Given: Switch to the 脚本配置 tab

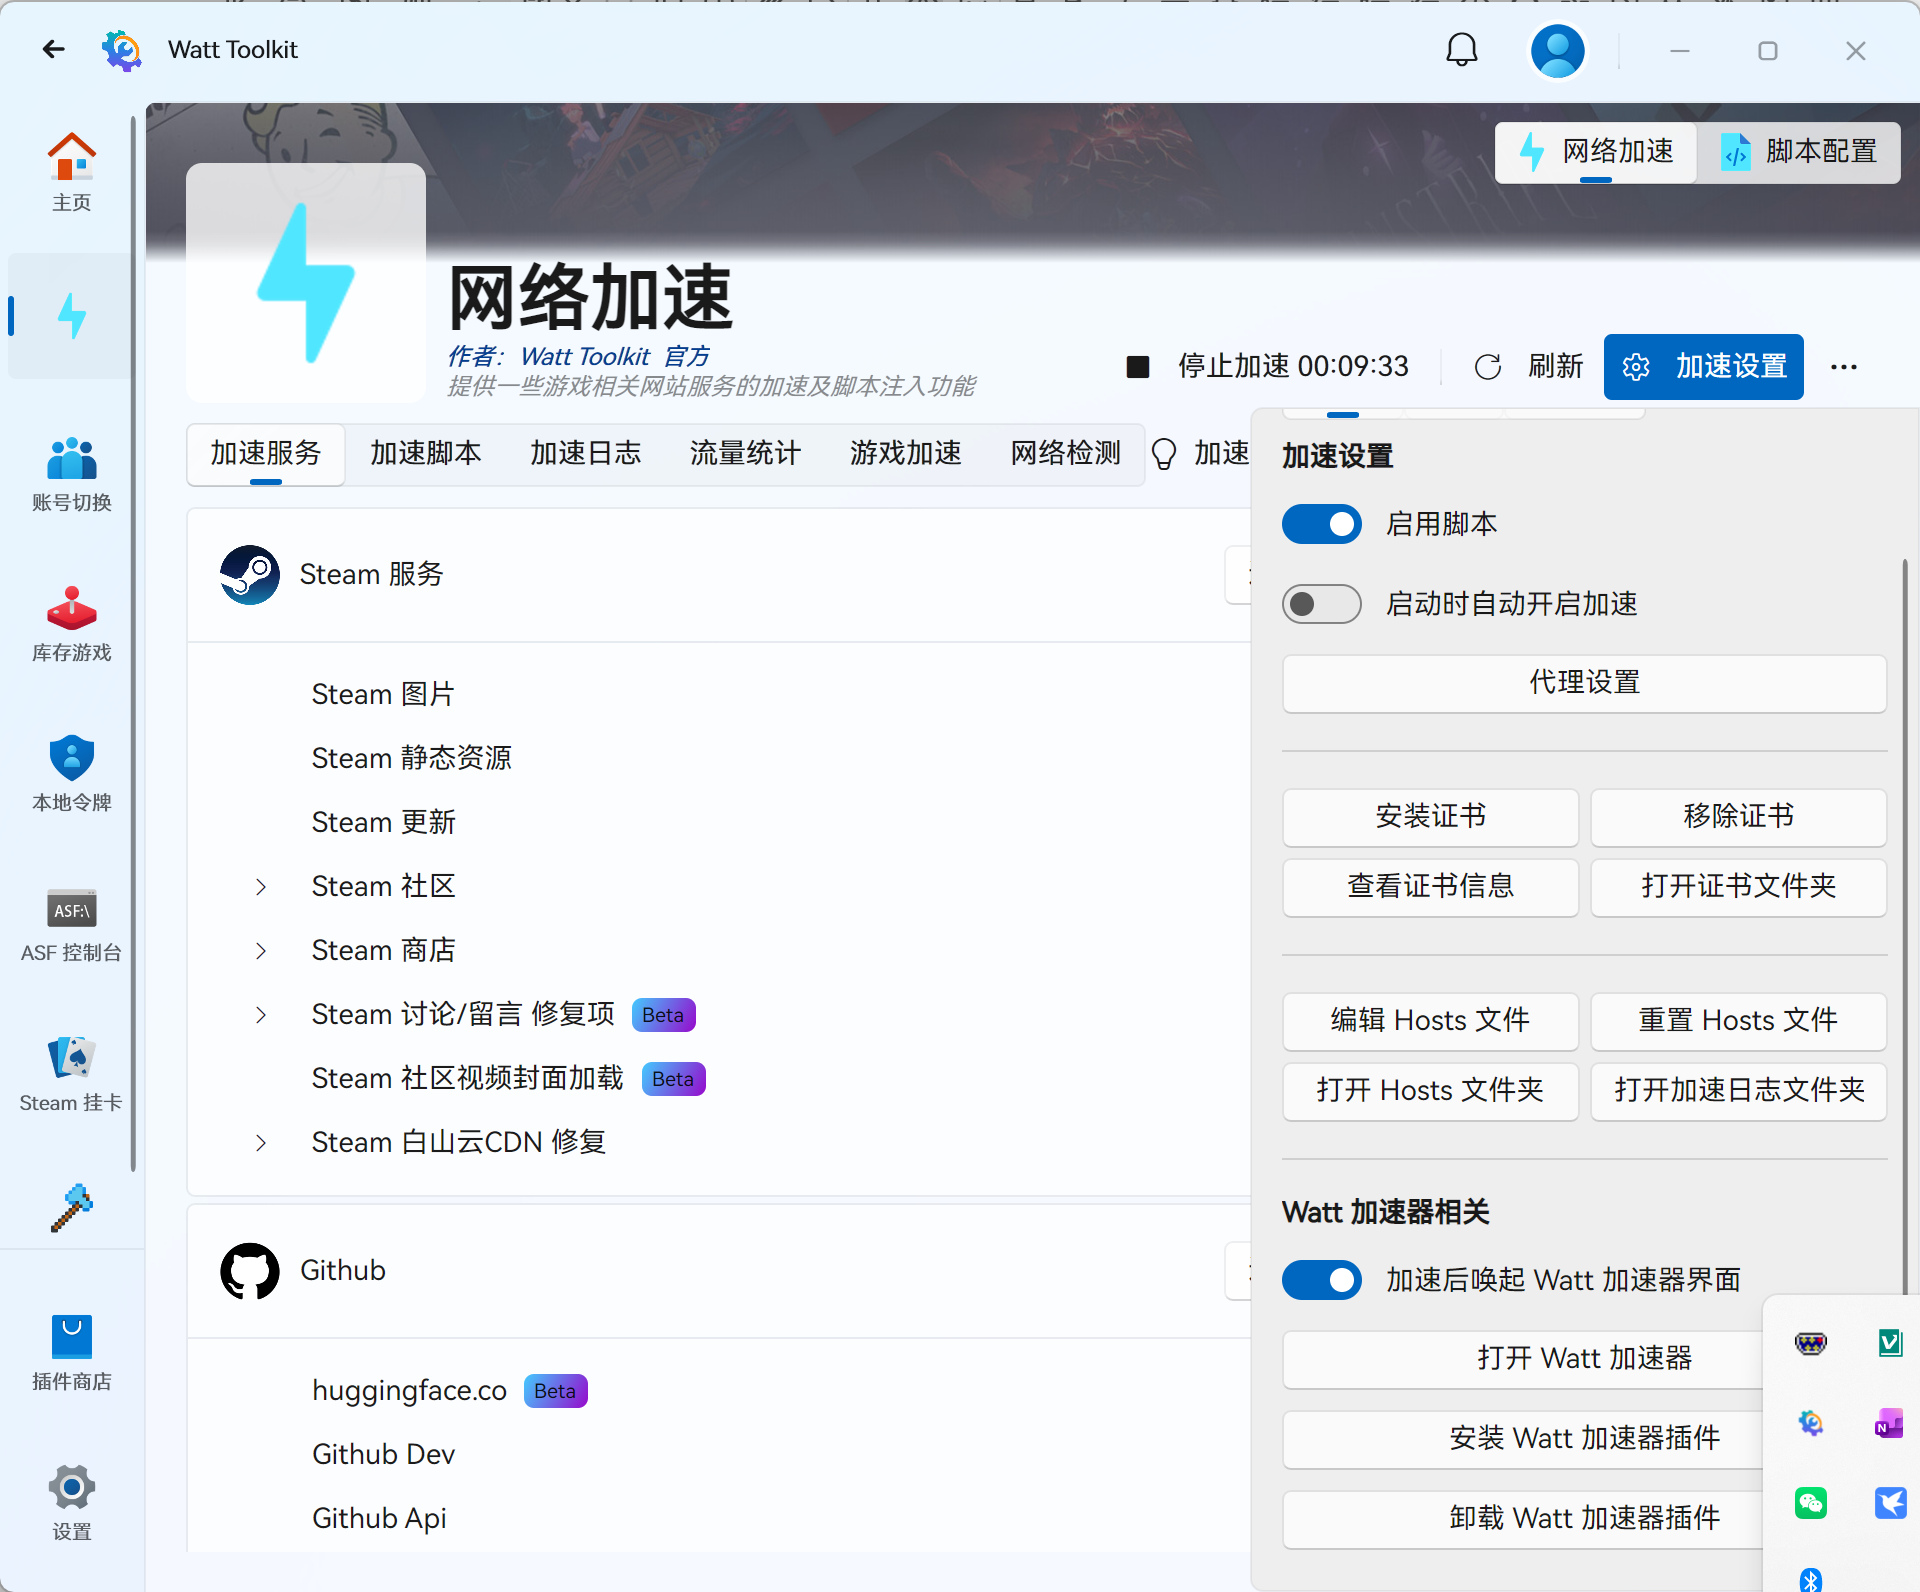Looking at the screenshot, I should 1799,152.
